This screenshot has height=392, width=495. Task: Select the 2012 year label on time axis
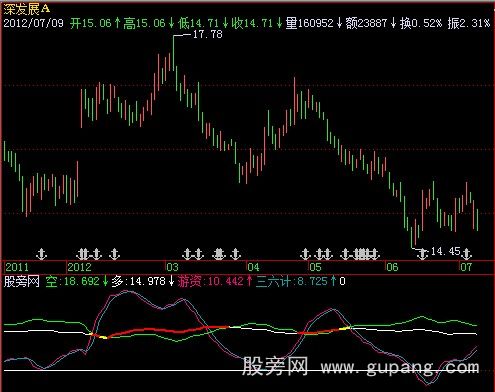79,267
